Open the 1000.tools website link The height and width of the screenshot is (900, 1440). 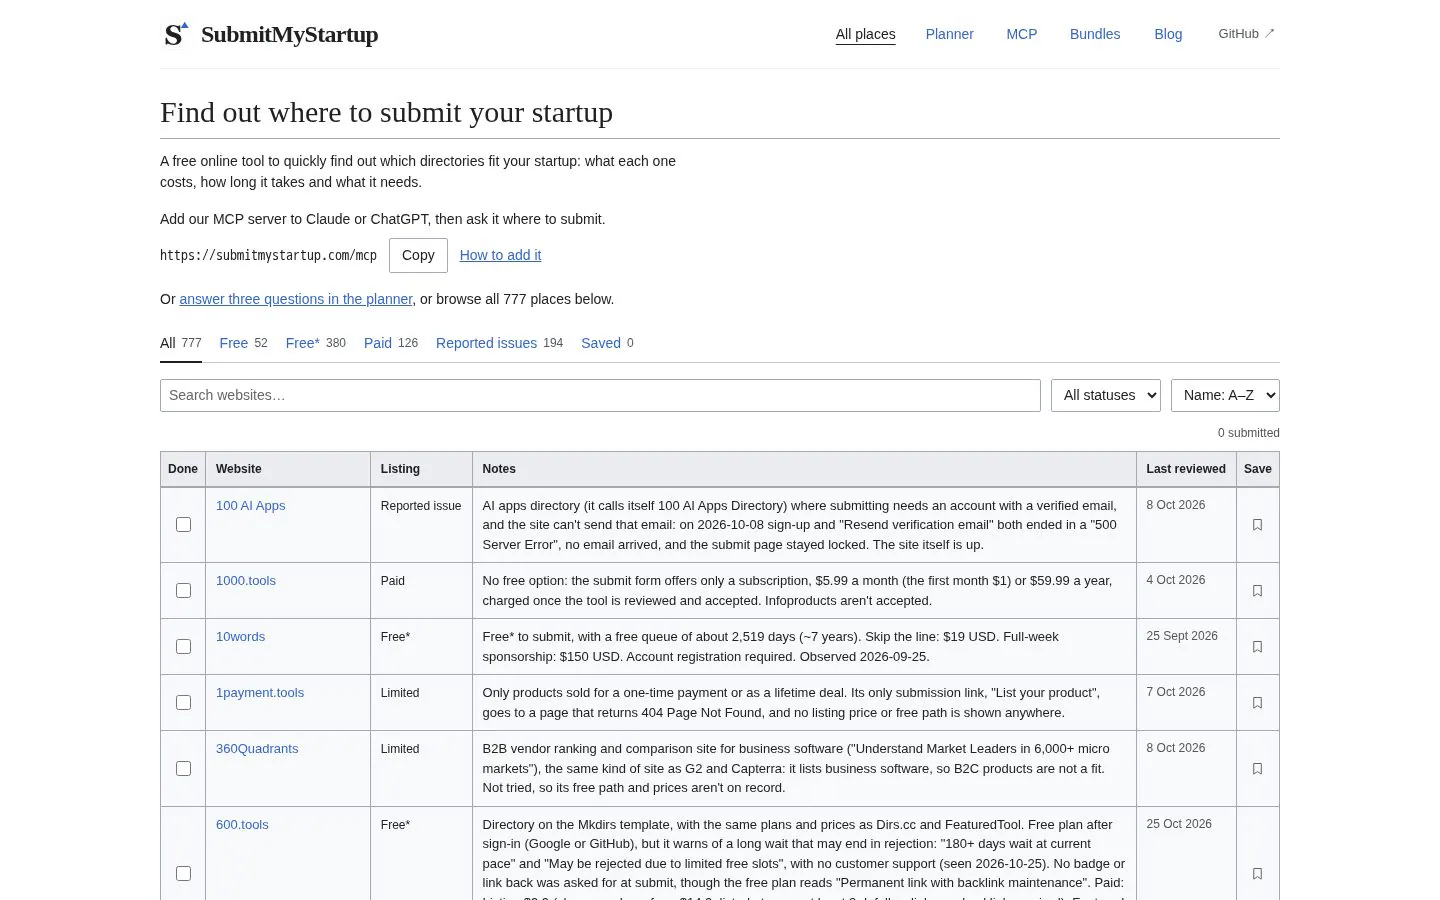(x=246, y=581)
